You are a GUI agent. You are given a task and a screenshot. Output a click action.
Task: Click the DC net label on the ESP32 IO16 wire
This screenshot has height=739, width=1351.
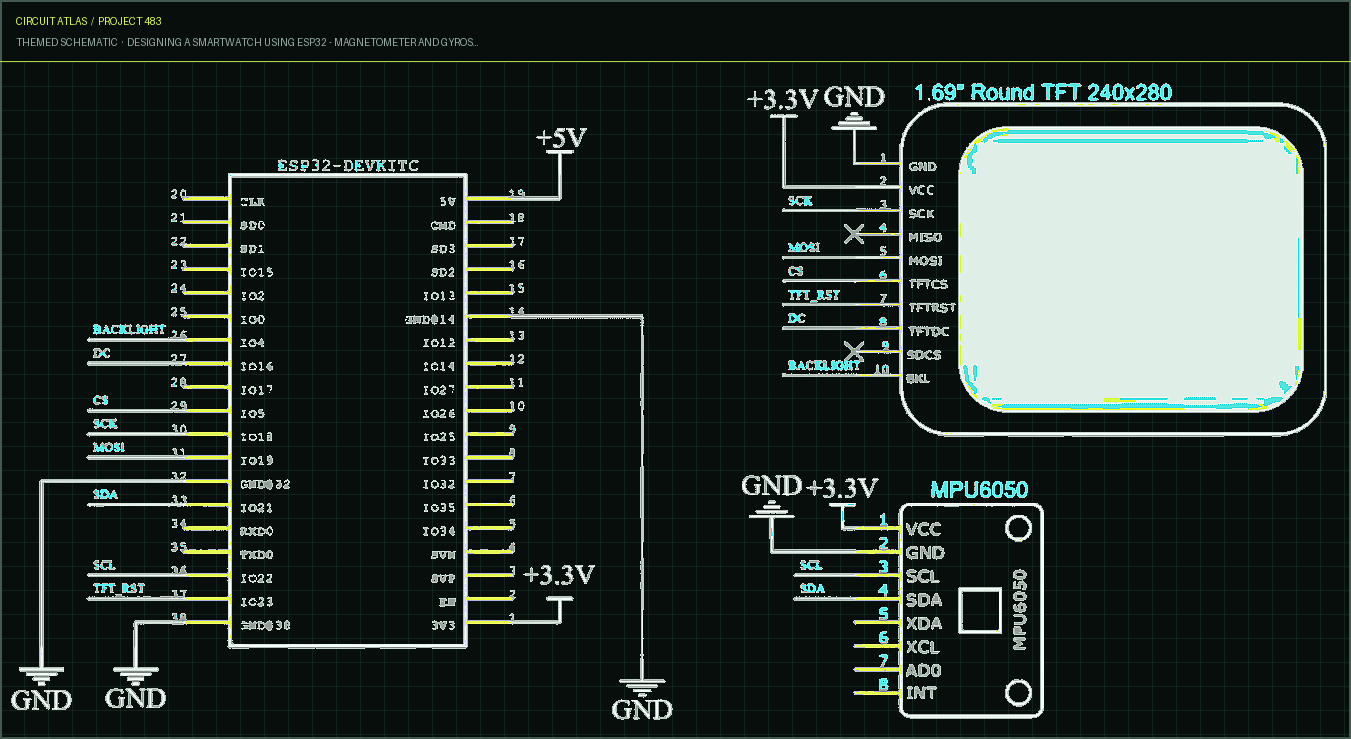click(101, 353)
